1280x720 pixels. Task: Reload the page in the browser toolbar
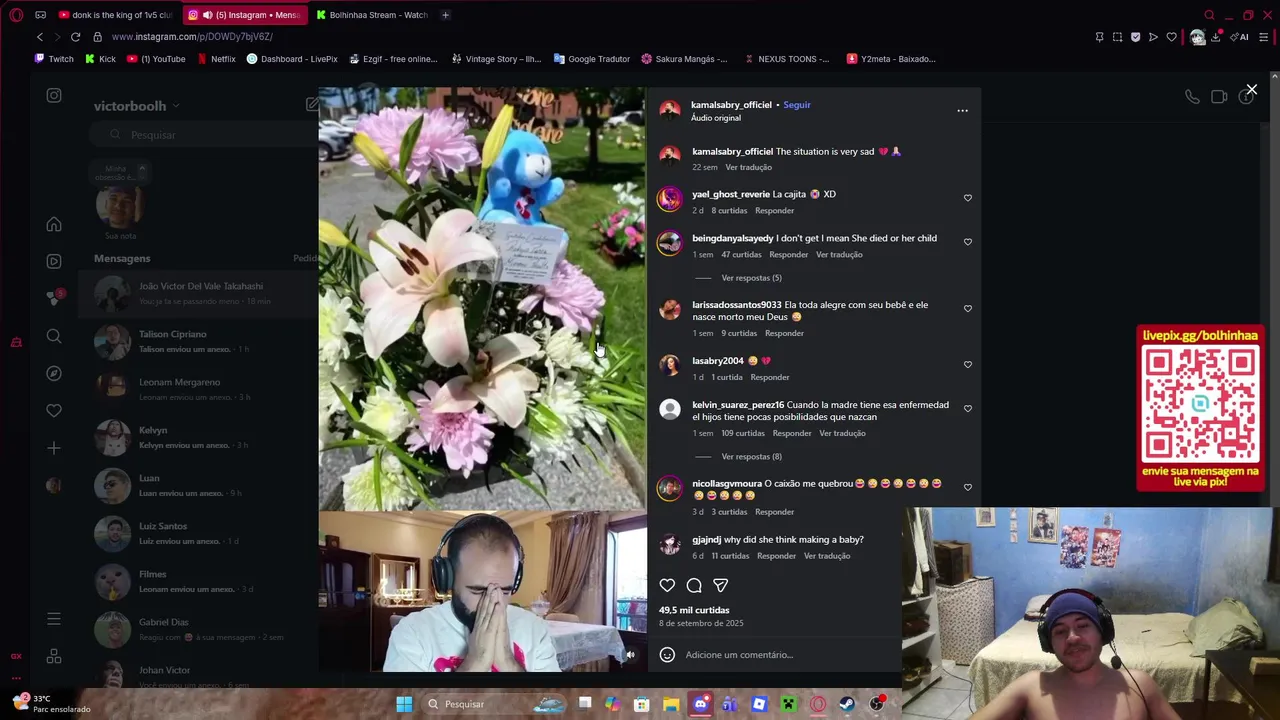click(75, 37)
